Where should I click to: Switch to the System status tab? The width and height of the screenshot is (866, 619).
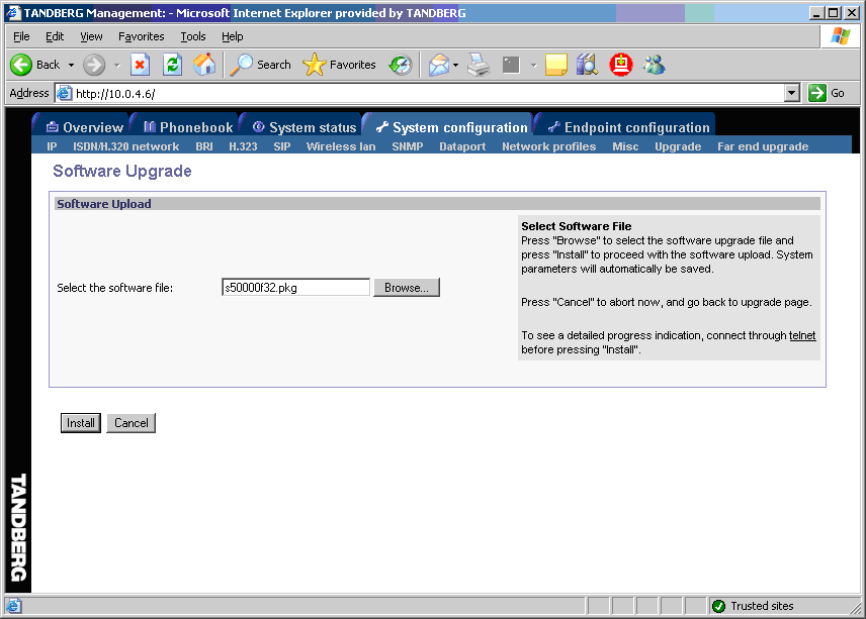[x=304, y=127]
